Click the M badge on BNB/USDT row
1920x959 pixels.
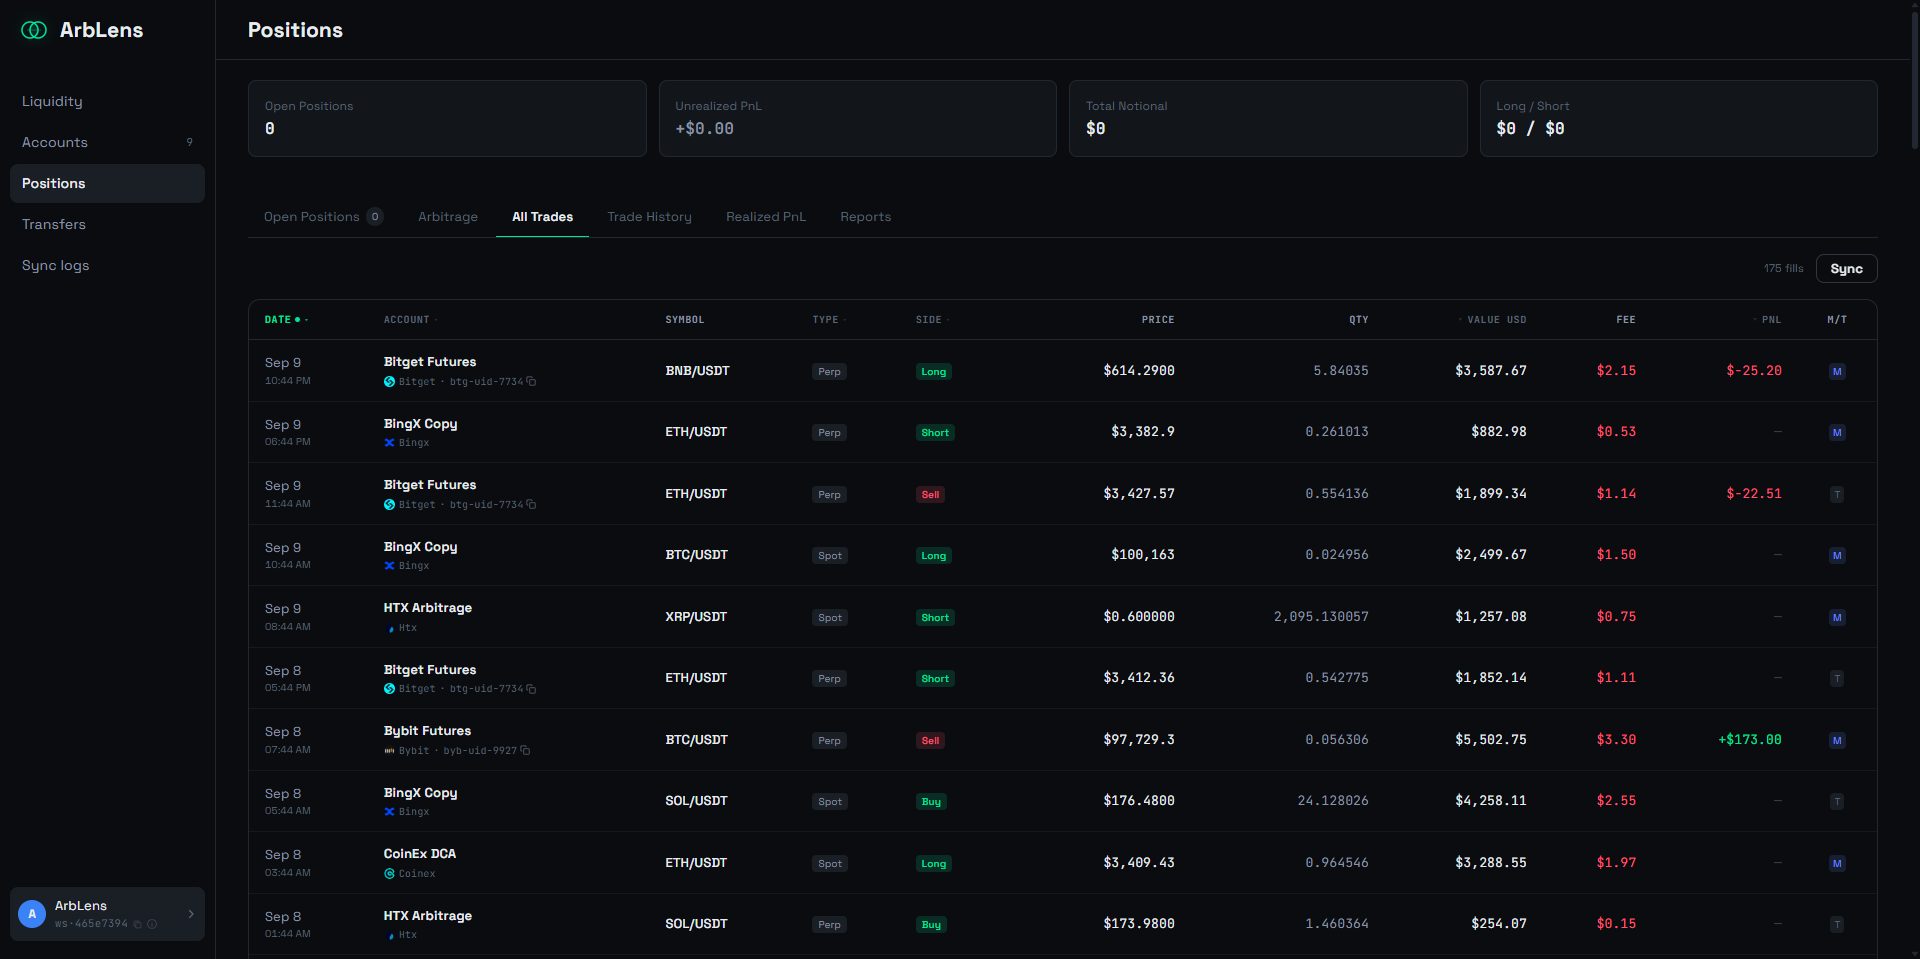1837,371
